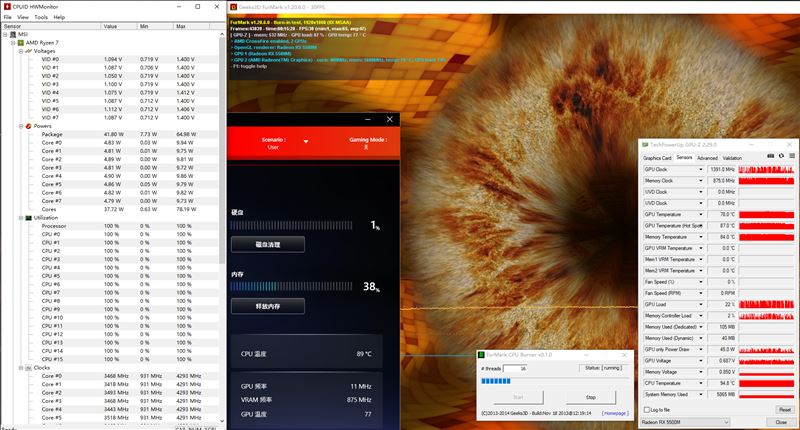800x430 pixels.
Task: Click the memory usage bar at 38%
Action: 291,287
